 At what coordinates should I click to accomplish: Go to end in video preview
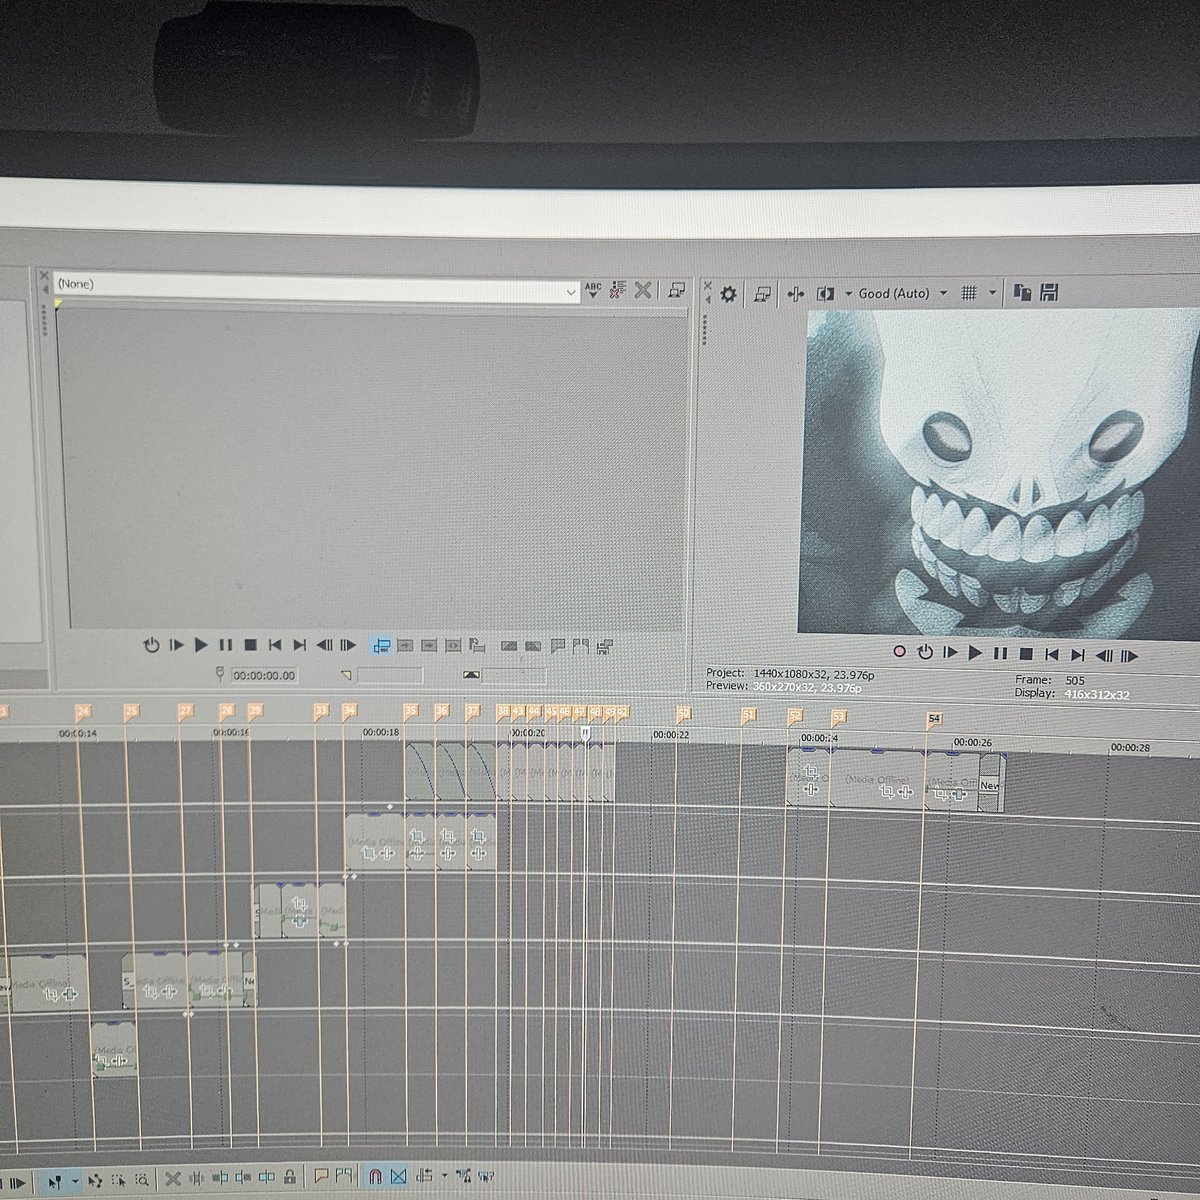[1077, 655]
